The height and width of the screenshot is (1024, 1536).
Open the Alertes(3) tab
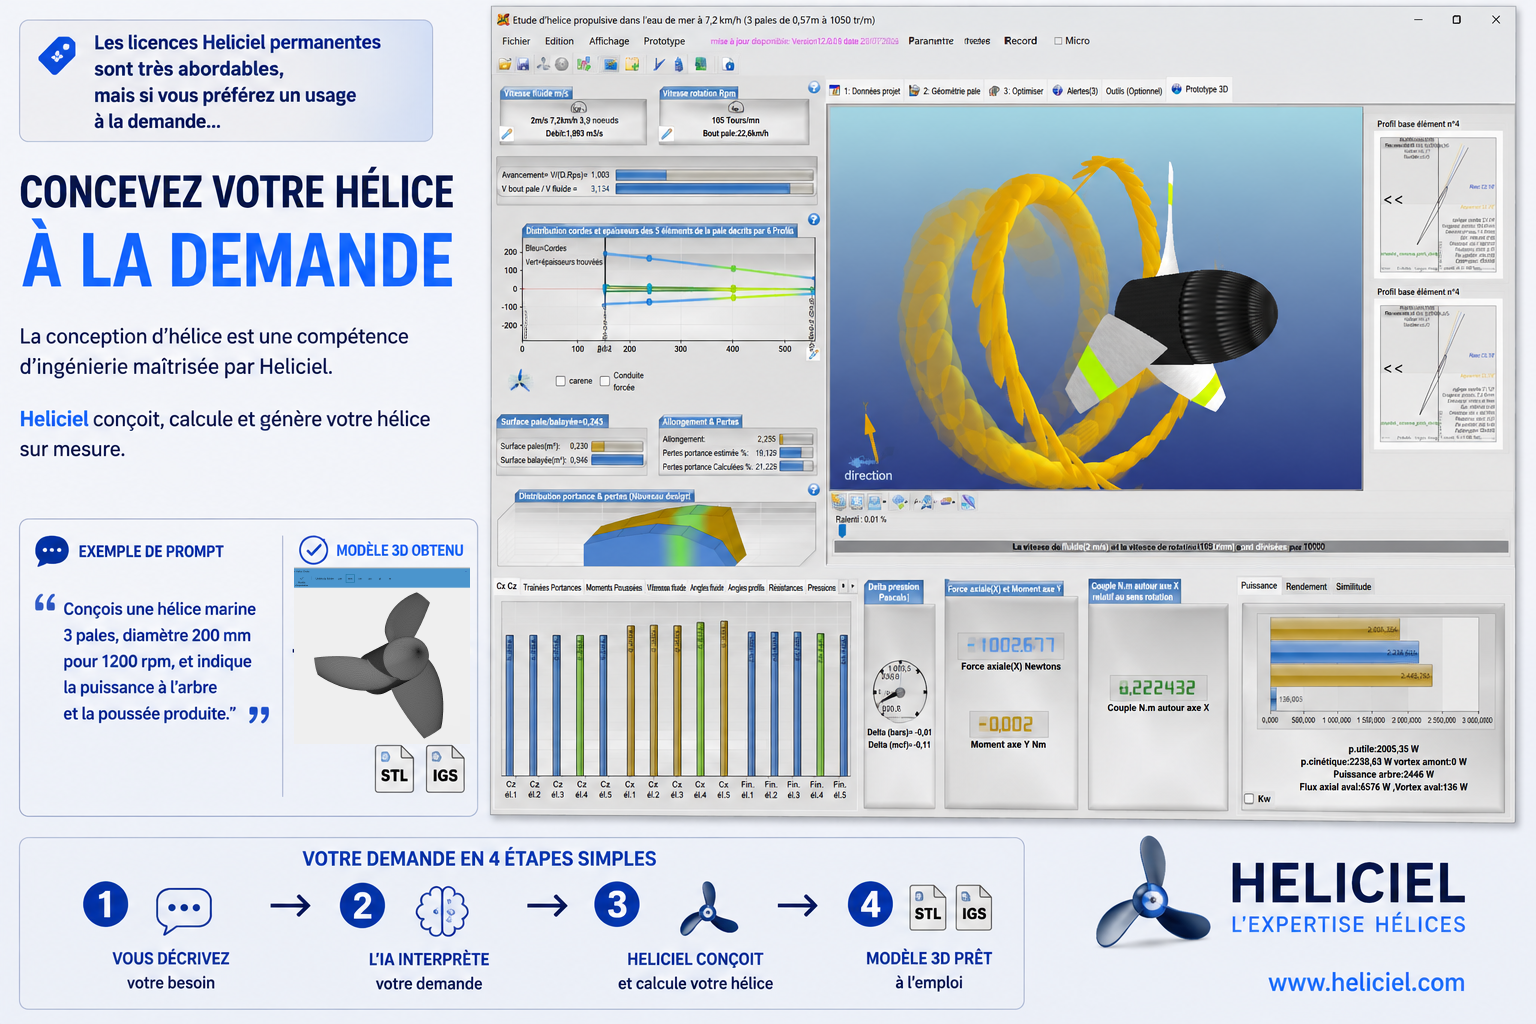pyautogui.click(x=1075, y=91)
